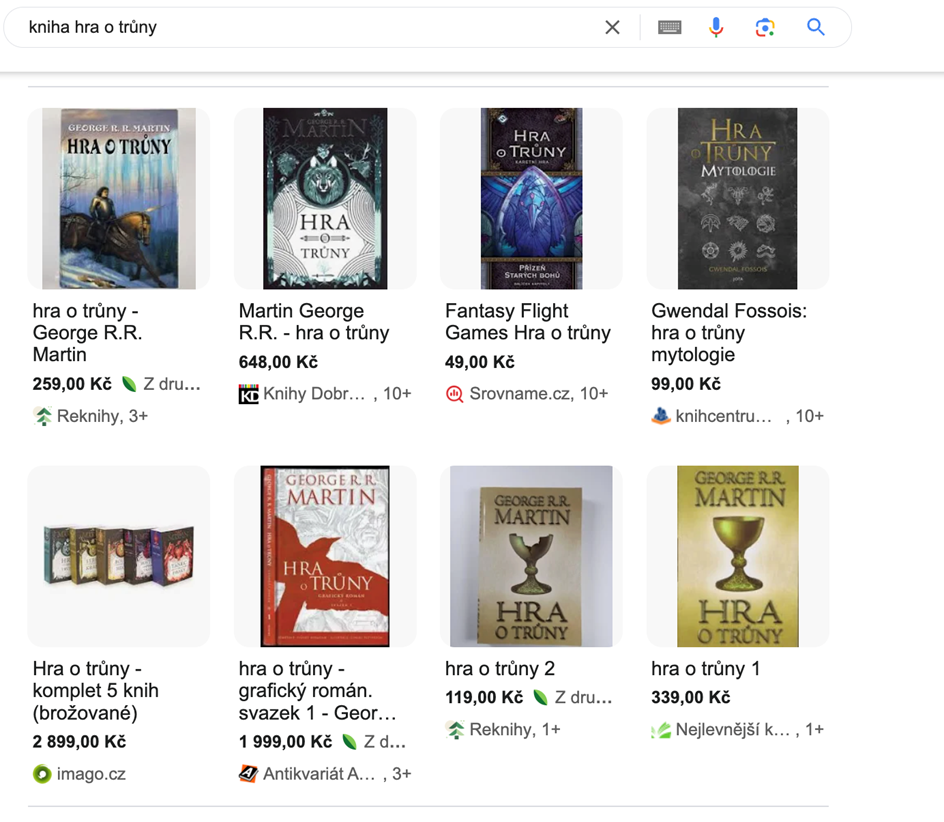Clear the search query with the X icon
The image size is (944, 822).
pyautogui.click(x=612, y=27)
